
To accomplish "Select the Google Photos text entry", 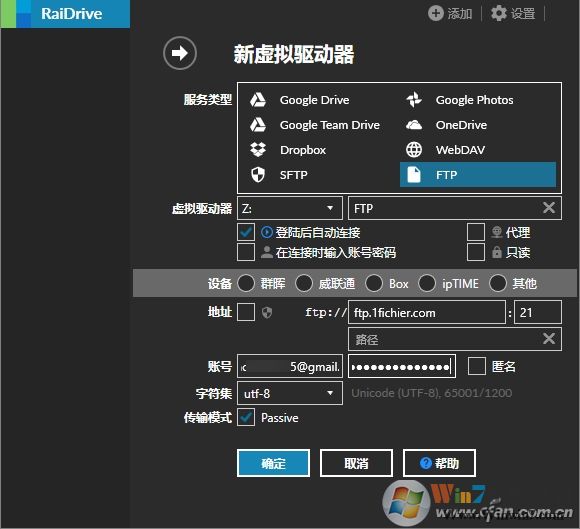I will (x=475, y=100).
